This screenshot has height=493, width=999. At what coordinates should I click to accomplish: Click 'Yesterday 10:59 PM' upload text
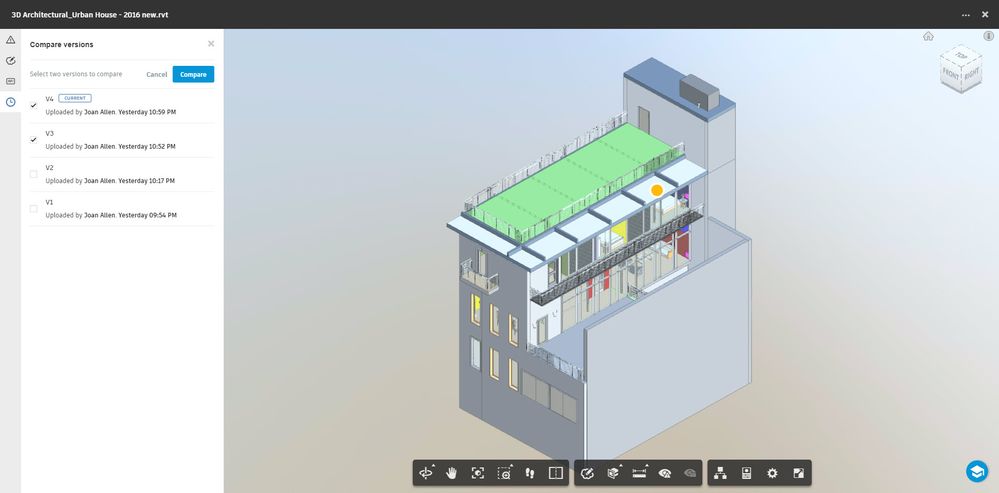coord(147,112)
